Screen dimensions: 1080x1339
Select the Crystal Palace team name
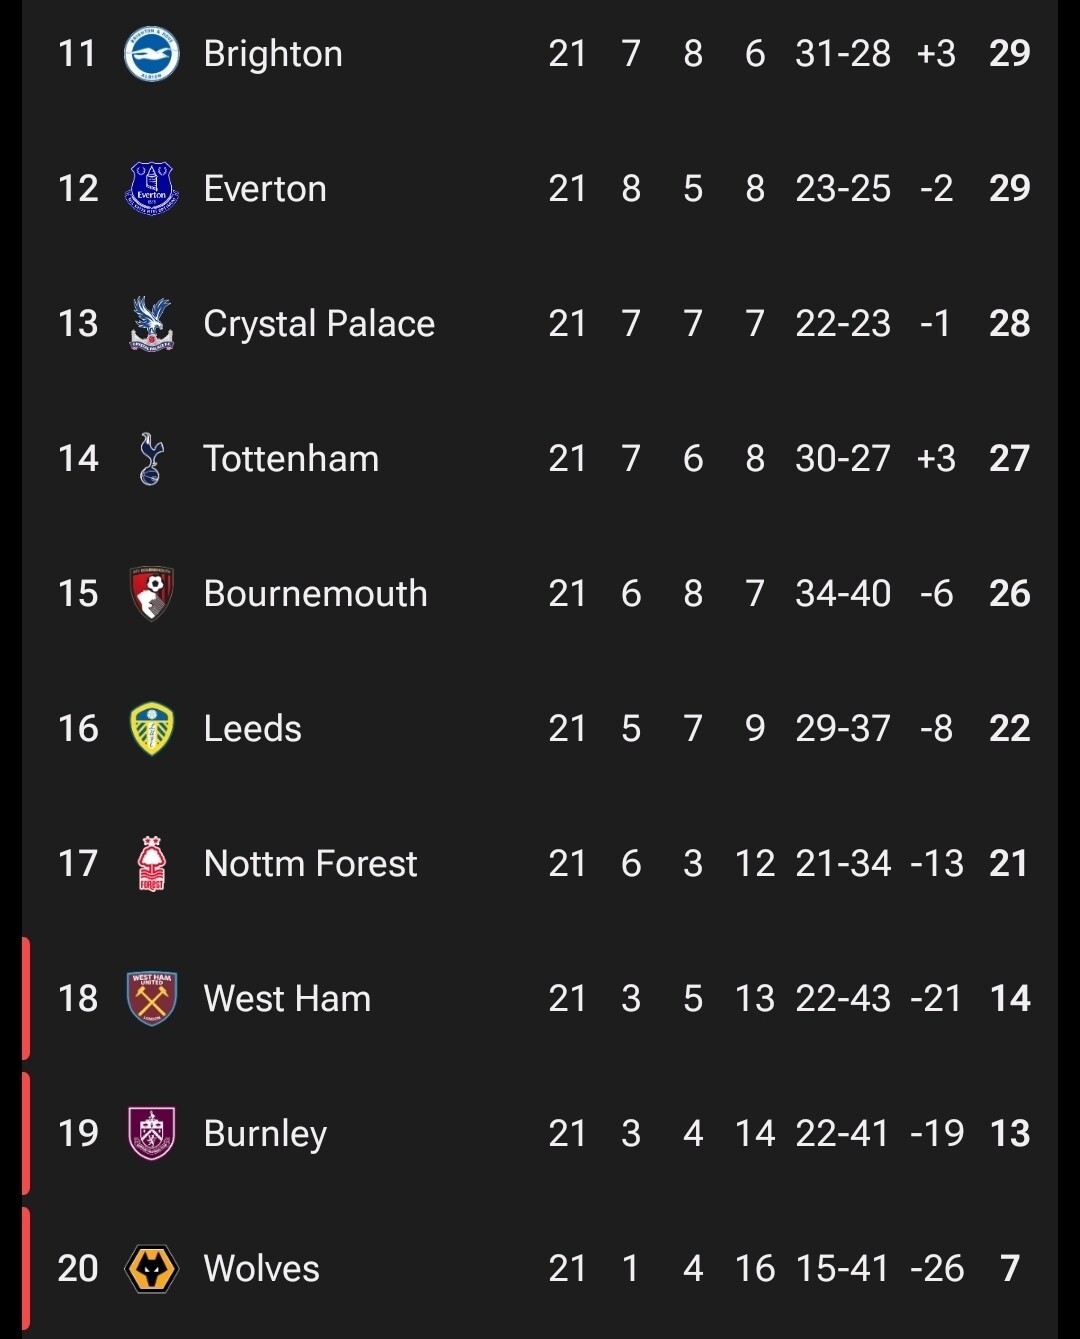coord(319,324)
